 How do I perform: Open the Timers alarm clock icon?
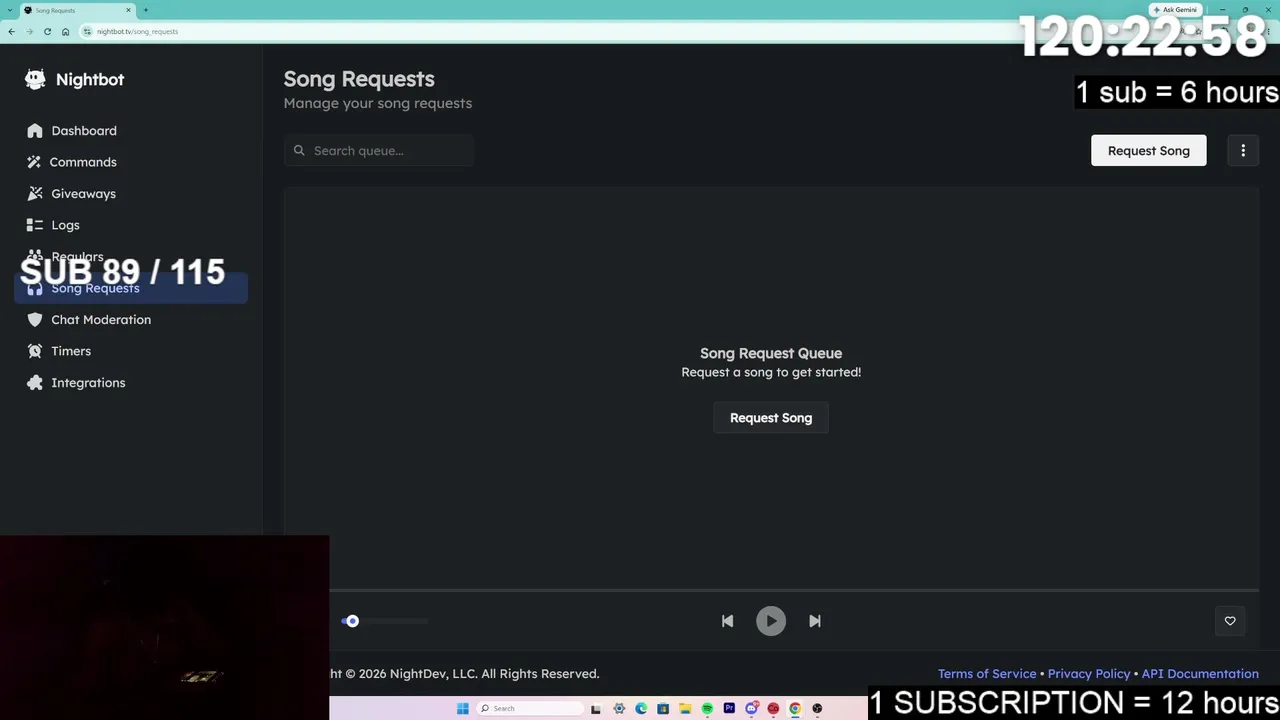point(35,351)
